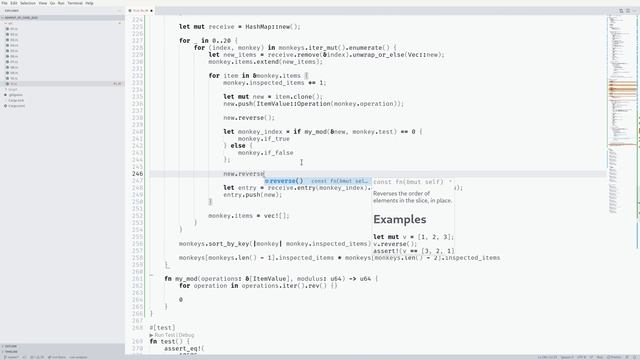Click the cursor position in status bar
This screenshot has height=360, width=640.
click(547, 357)
